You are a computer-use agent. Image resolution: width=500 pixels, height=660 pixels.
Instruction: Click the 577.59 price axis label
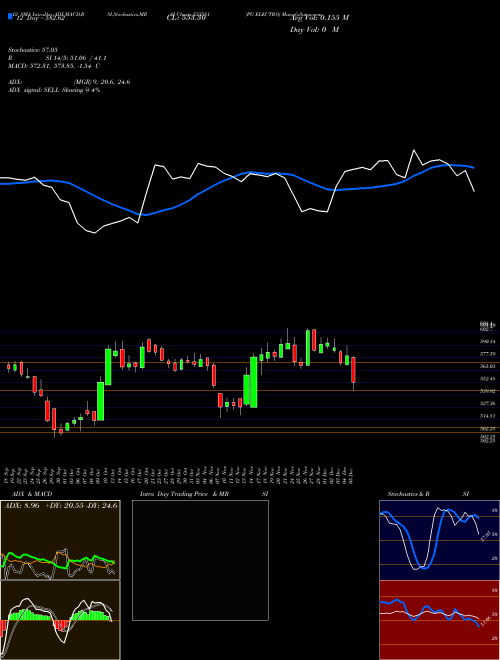click(x=488, y=354)
